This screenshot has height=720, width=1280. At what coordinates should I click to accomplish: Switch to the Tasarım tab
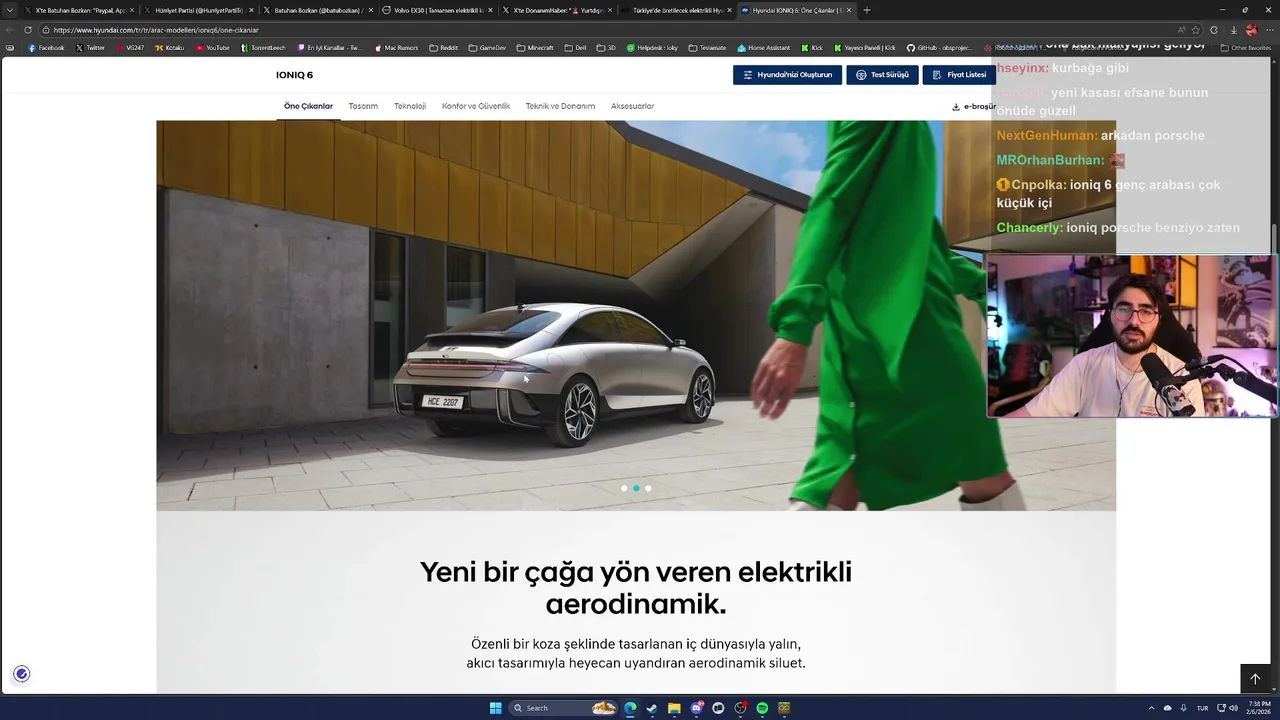click(363, 106)
